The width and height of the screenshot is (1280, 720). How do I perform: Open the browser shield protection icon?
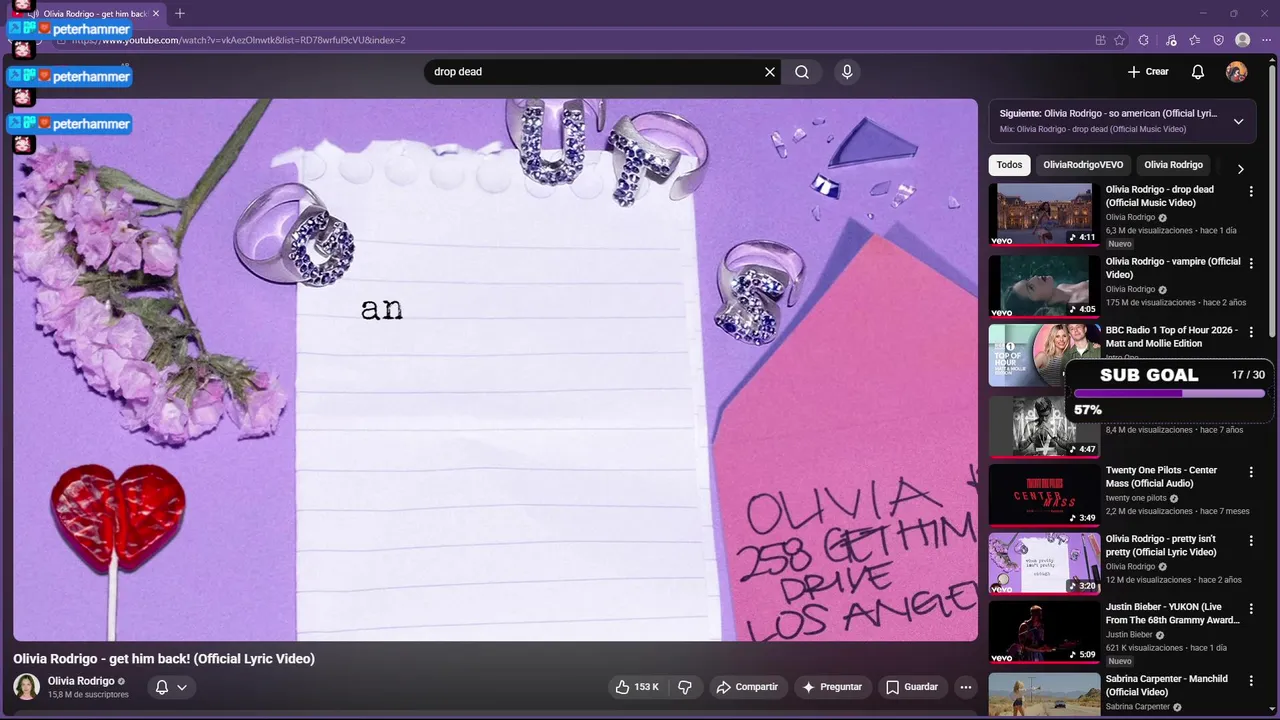click(x=1218, y=40)
